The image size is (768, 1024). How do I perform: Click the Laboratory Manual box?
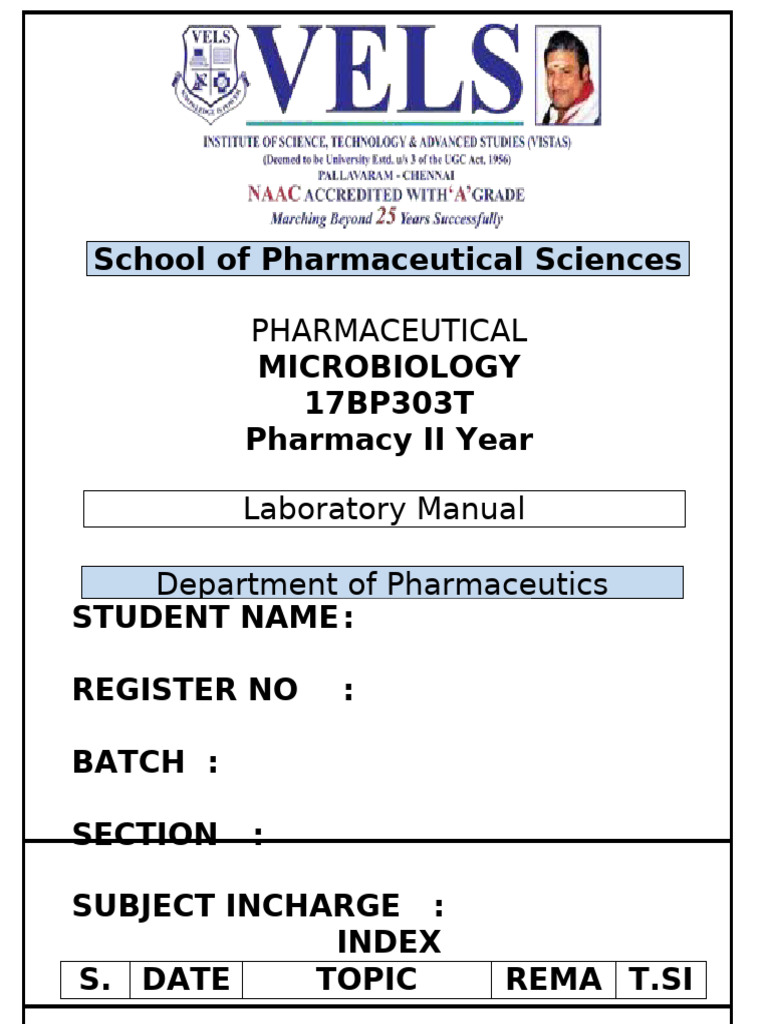point(384,509)
